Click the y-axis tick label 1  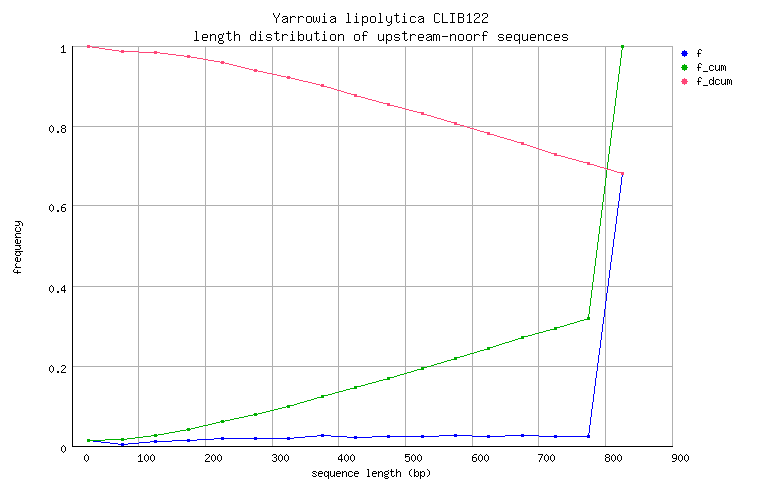click(64, 48)
